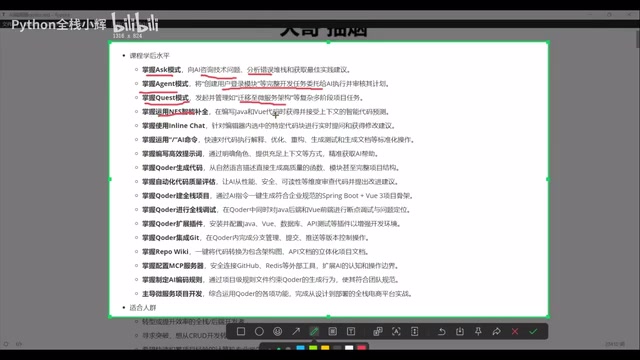Click the '掌握运用"/"AI命令' line
The image size is (640, 360).
click(x=279, y=140)
